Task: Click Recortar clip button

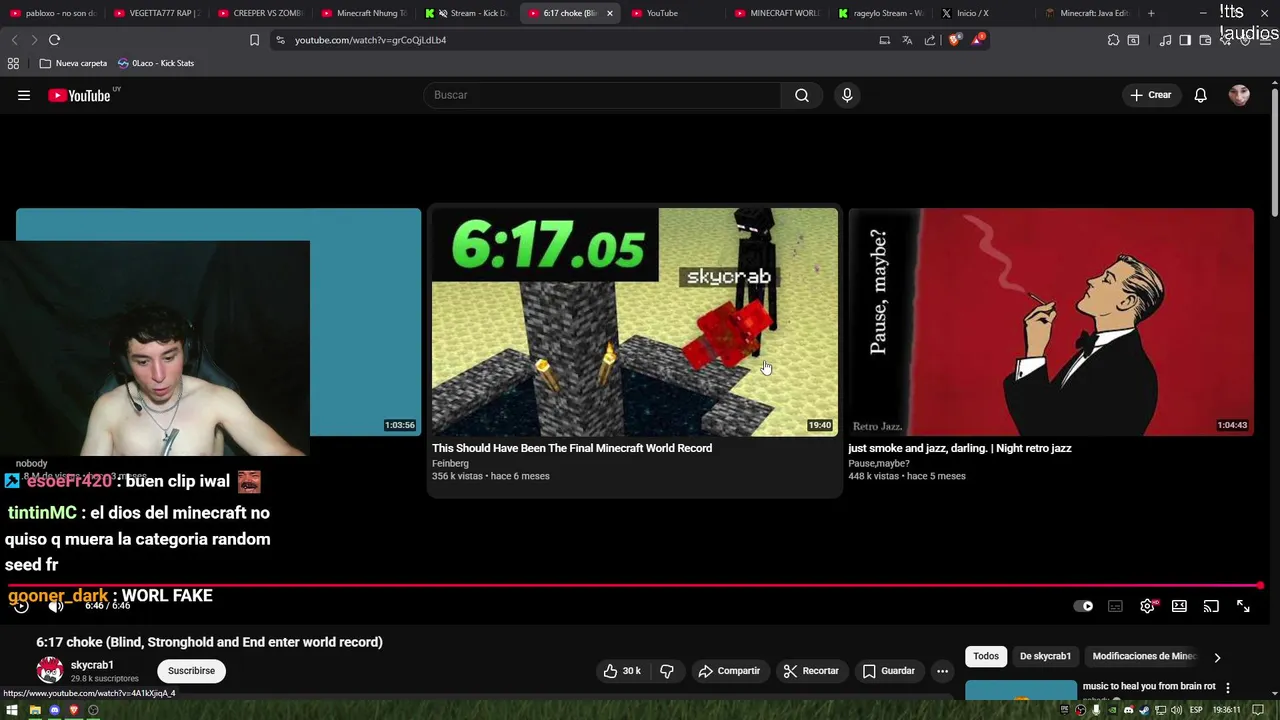Action: [x=811, y=671]
